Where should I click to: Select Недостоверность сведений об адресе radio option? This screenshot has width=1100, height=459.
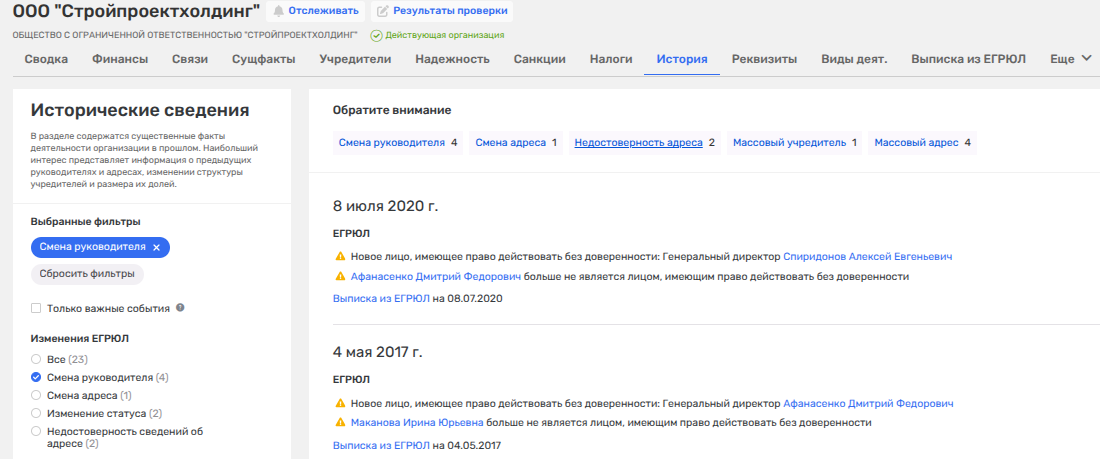tap(36, 432)
